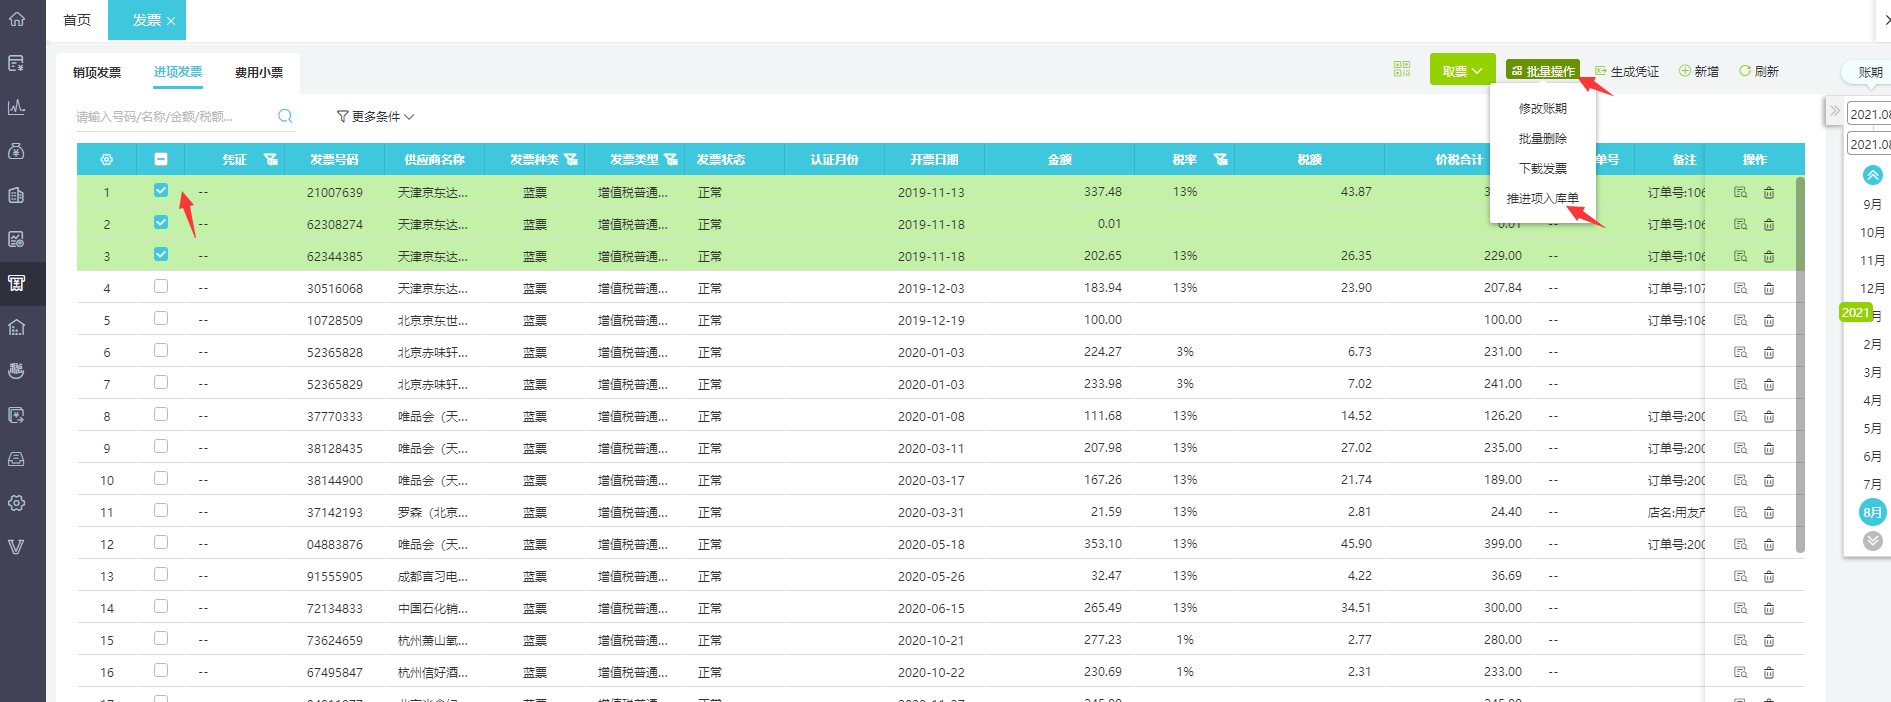1891x702 pixels.
Task: Open the home icon in sidebar
Action: (x=17, y=19)
